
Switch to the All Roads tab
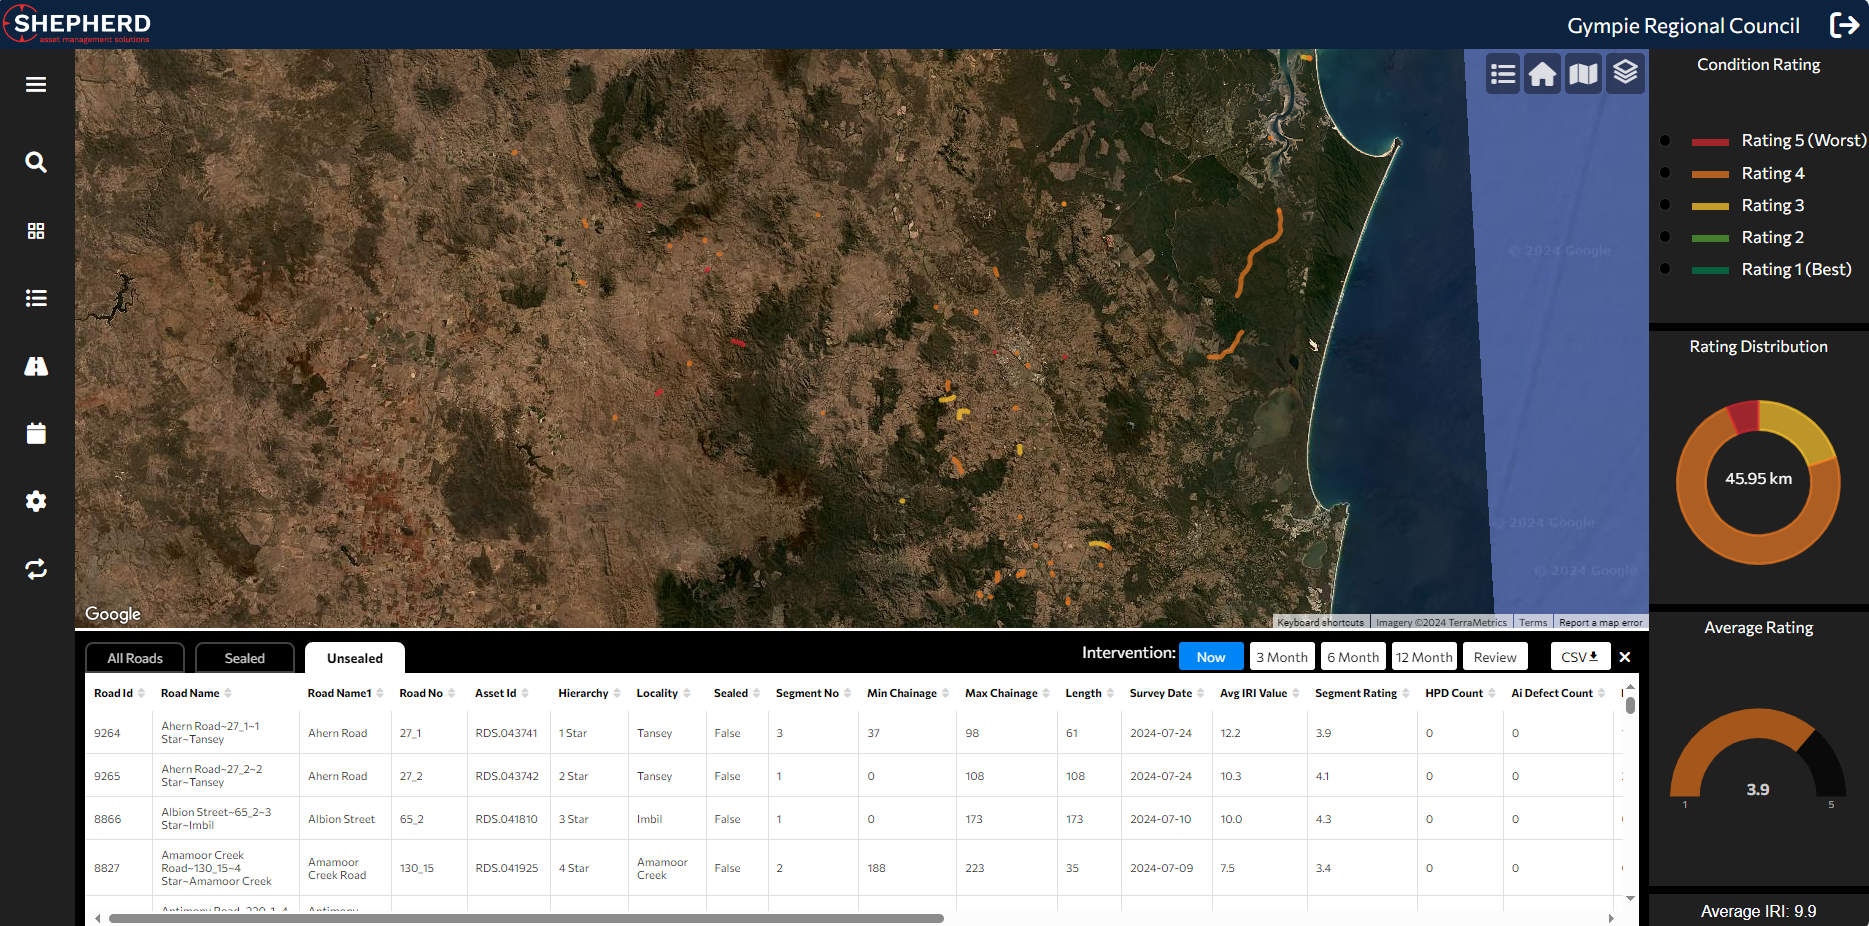tap(135, 658)
